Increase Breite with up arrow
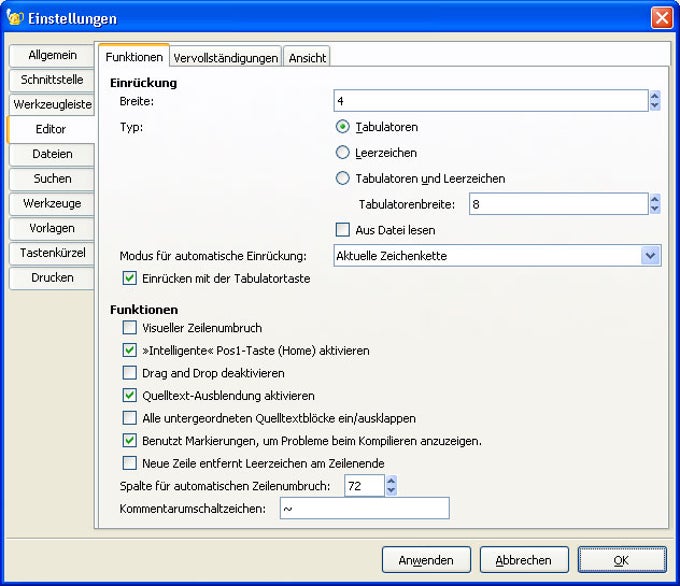This screenshot has width=680, height=586. coord(655,95)
